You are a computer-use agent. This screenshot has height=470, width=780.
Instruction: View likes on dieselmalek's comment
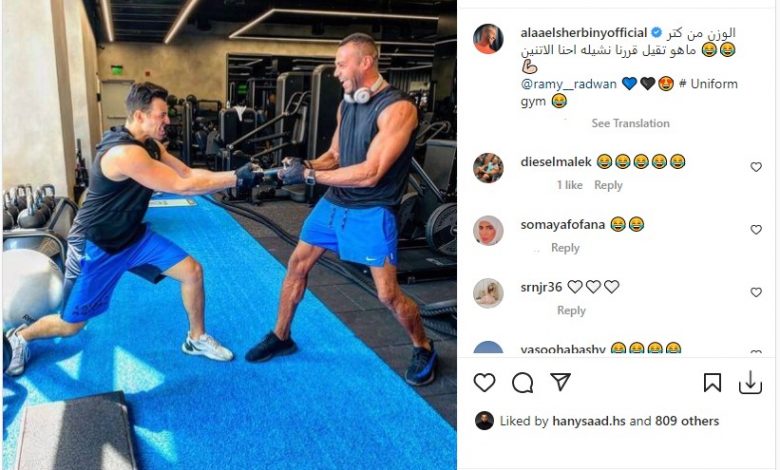point(570,185)
